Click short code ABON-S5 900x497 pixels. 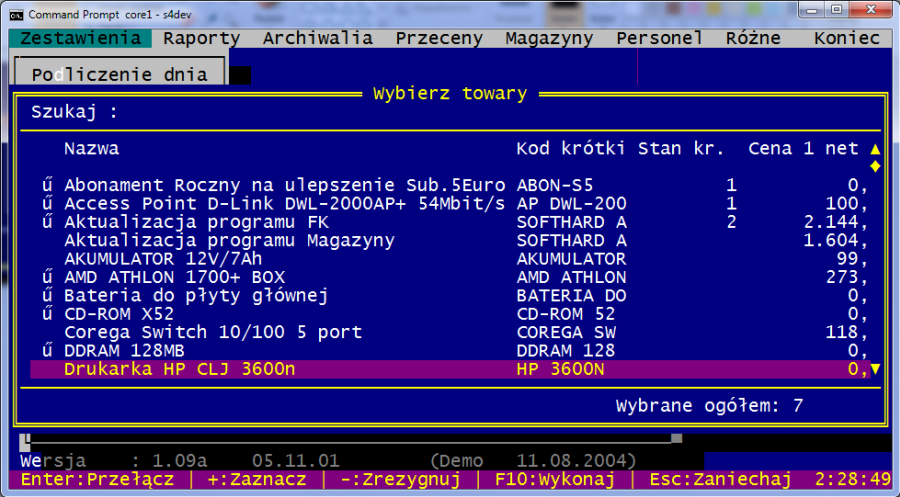coord(554,185)
